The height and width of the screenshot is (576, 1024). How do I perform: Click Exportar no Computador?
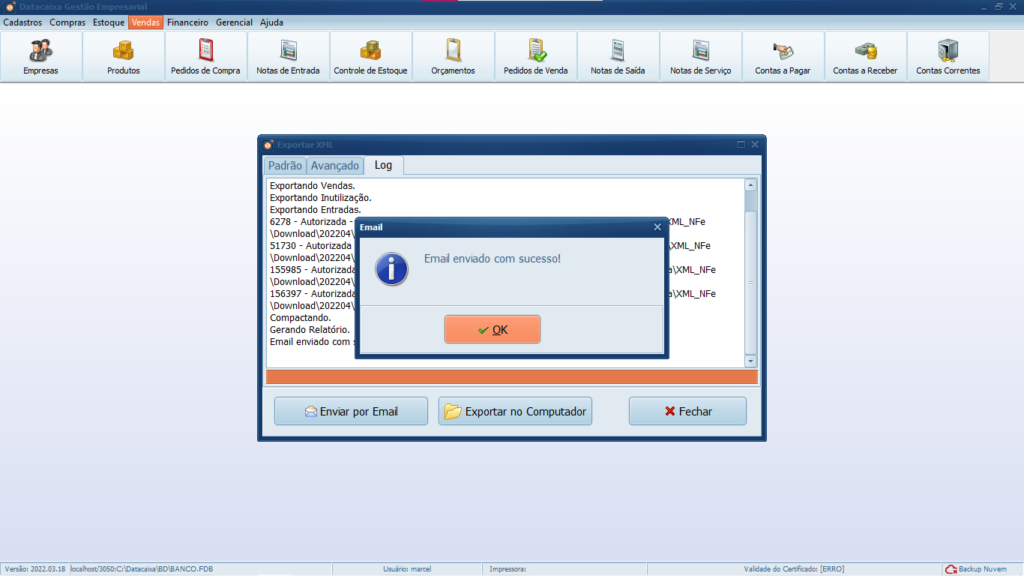[x=514, y=410]
